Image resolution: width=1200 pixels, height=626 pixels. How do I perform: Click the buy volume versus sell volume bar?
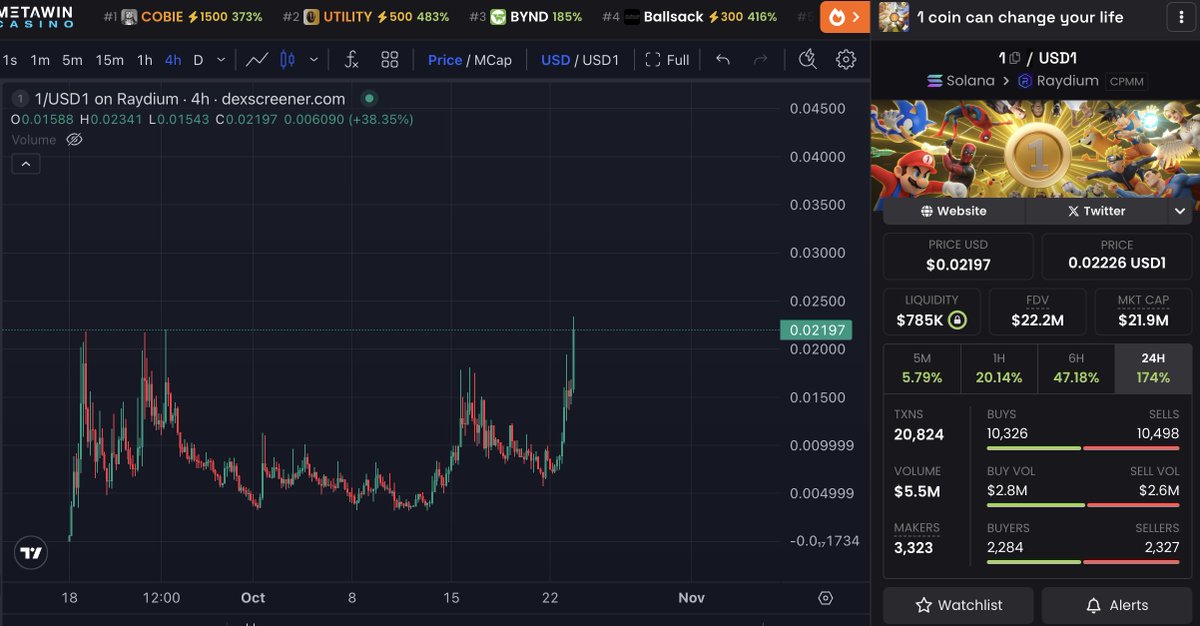tap(1083, 505)
